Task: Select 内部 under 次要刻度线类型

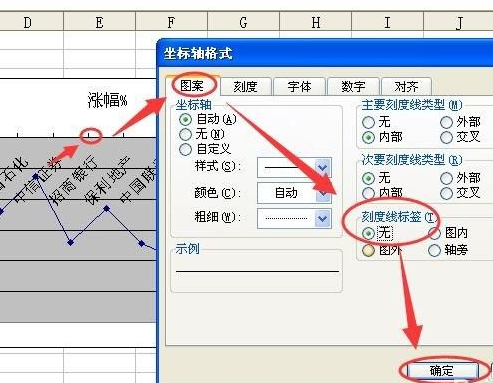Action: coord(368,193)
